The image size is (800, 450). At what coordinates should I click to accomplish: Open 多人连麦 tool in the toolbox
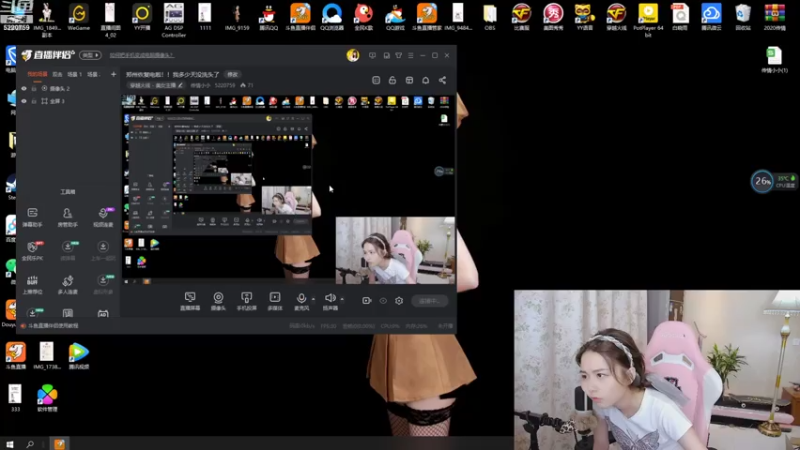pos(67,284)
